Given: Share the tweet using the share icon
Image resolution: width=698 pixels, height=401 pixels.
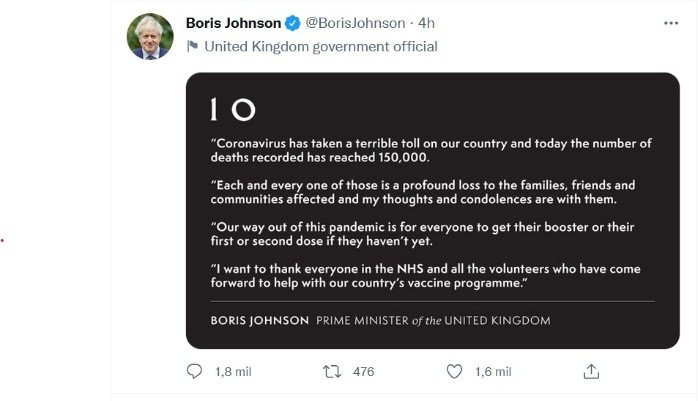Looking at the screenshot, I should (x=591, y=371).
